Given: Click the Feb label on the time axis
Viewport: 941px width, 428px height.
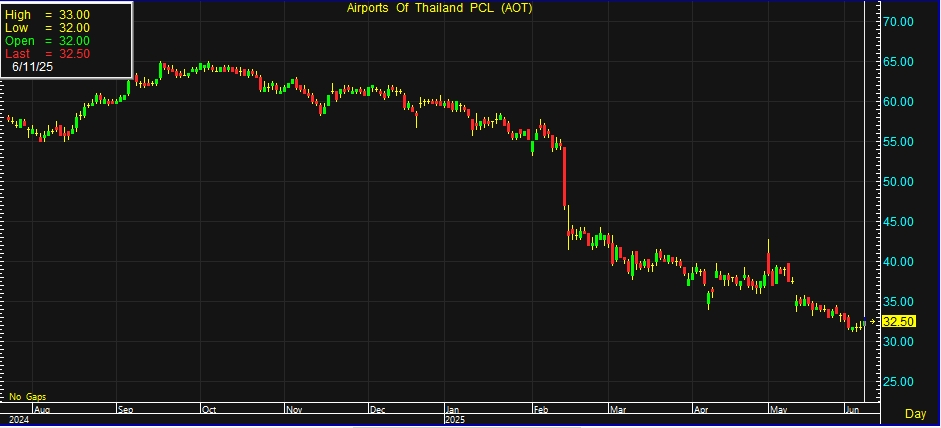Looking at the screenshot, I should point(541,410).
